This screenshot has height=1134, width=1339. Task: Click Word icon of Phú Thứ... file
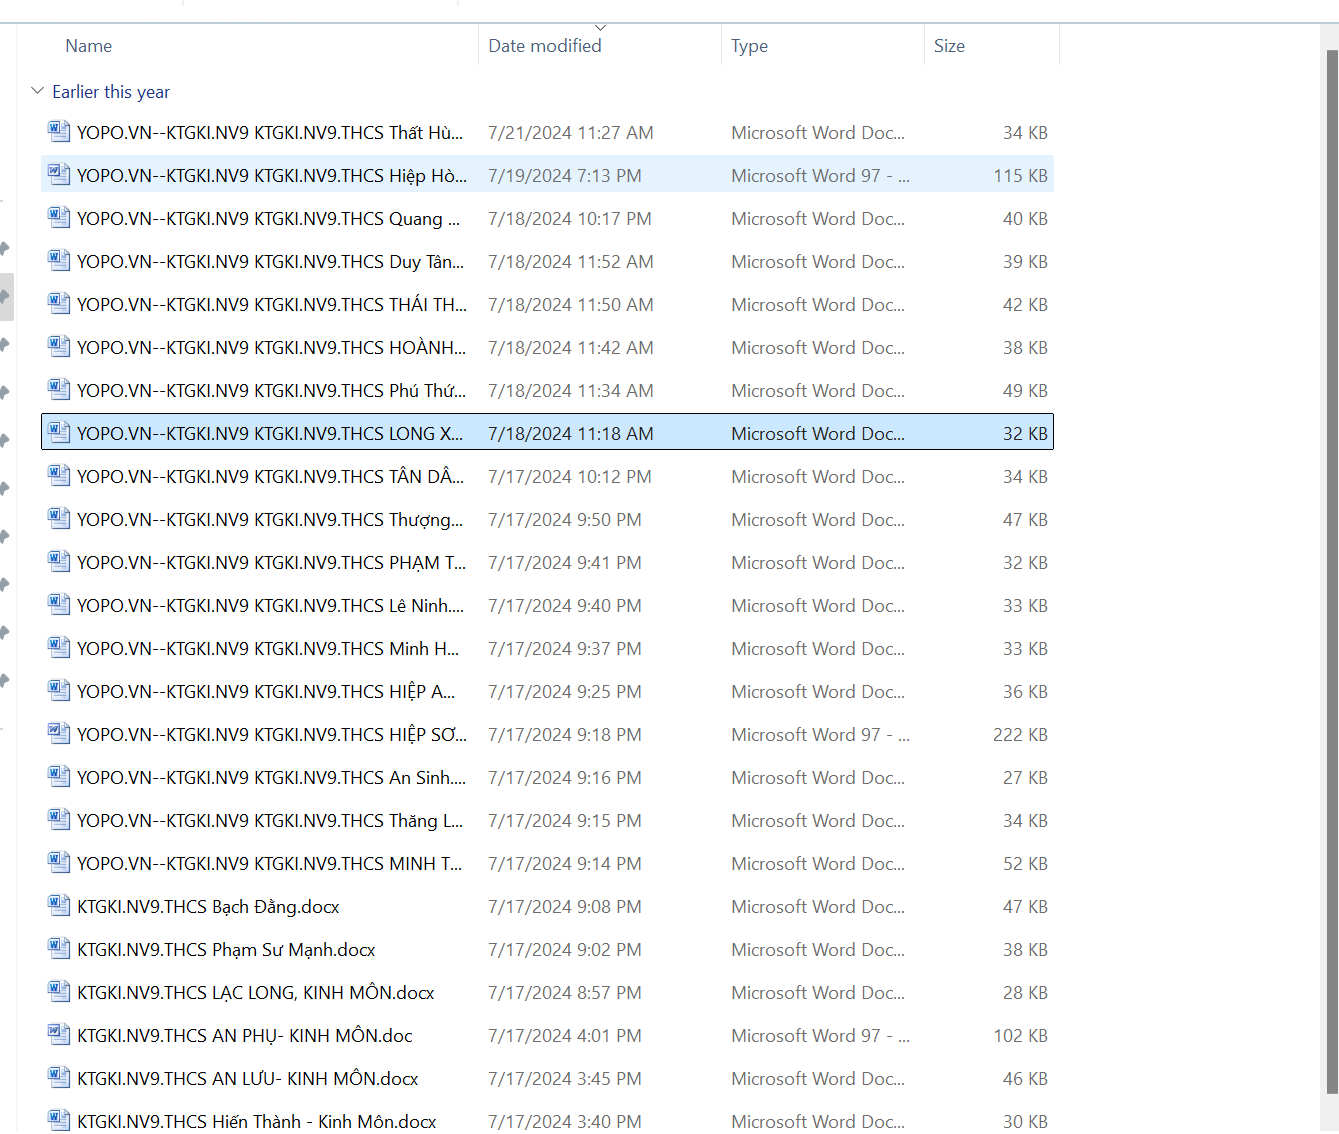point(59,390)
